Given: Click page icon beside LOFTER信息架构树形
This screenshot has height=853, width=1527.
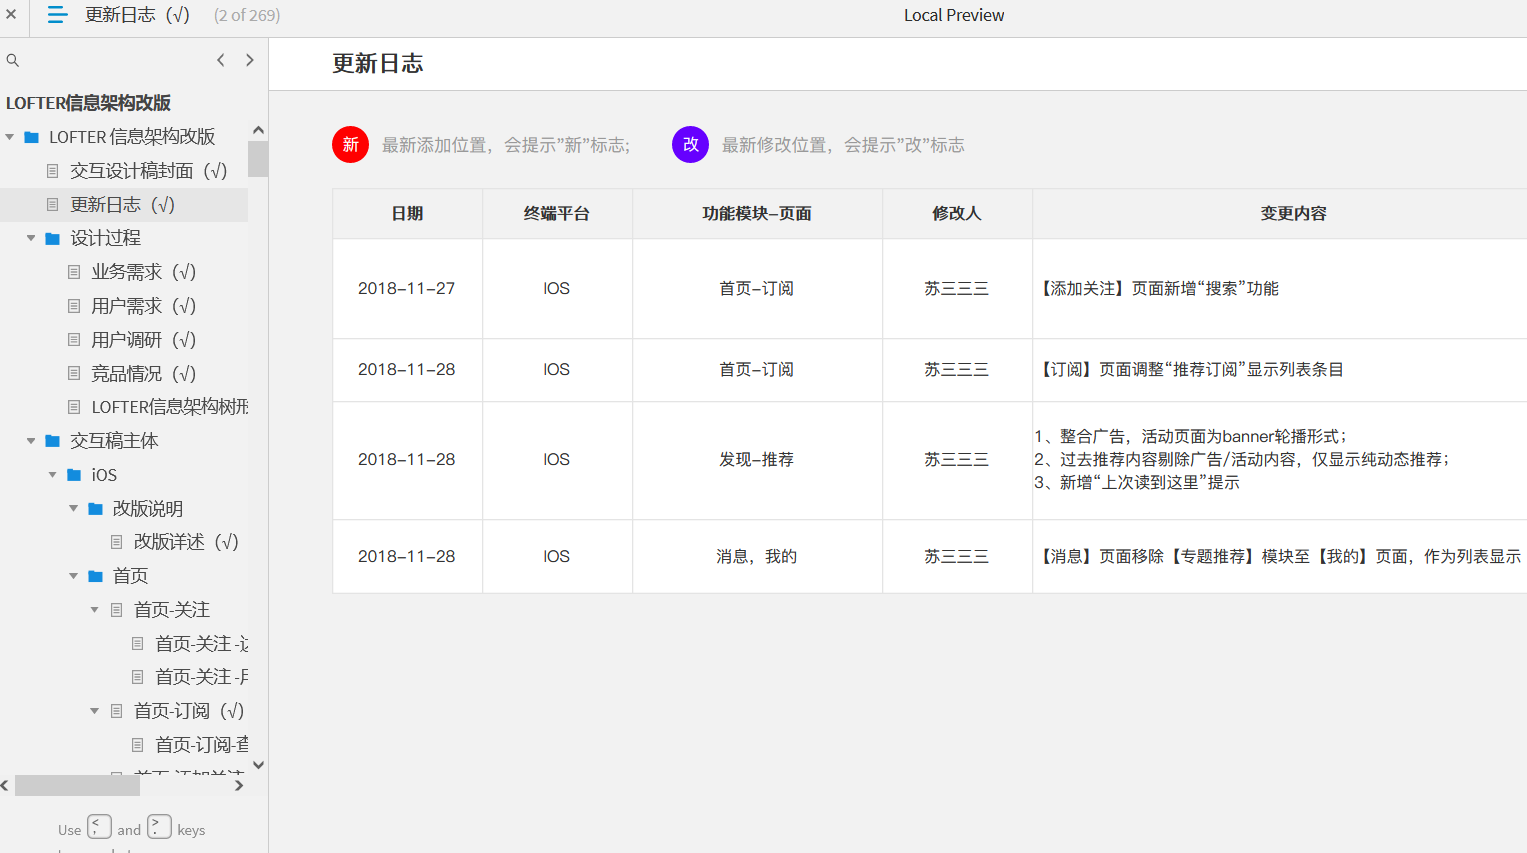Looking at the screenshot, I should [74, 407].
